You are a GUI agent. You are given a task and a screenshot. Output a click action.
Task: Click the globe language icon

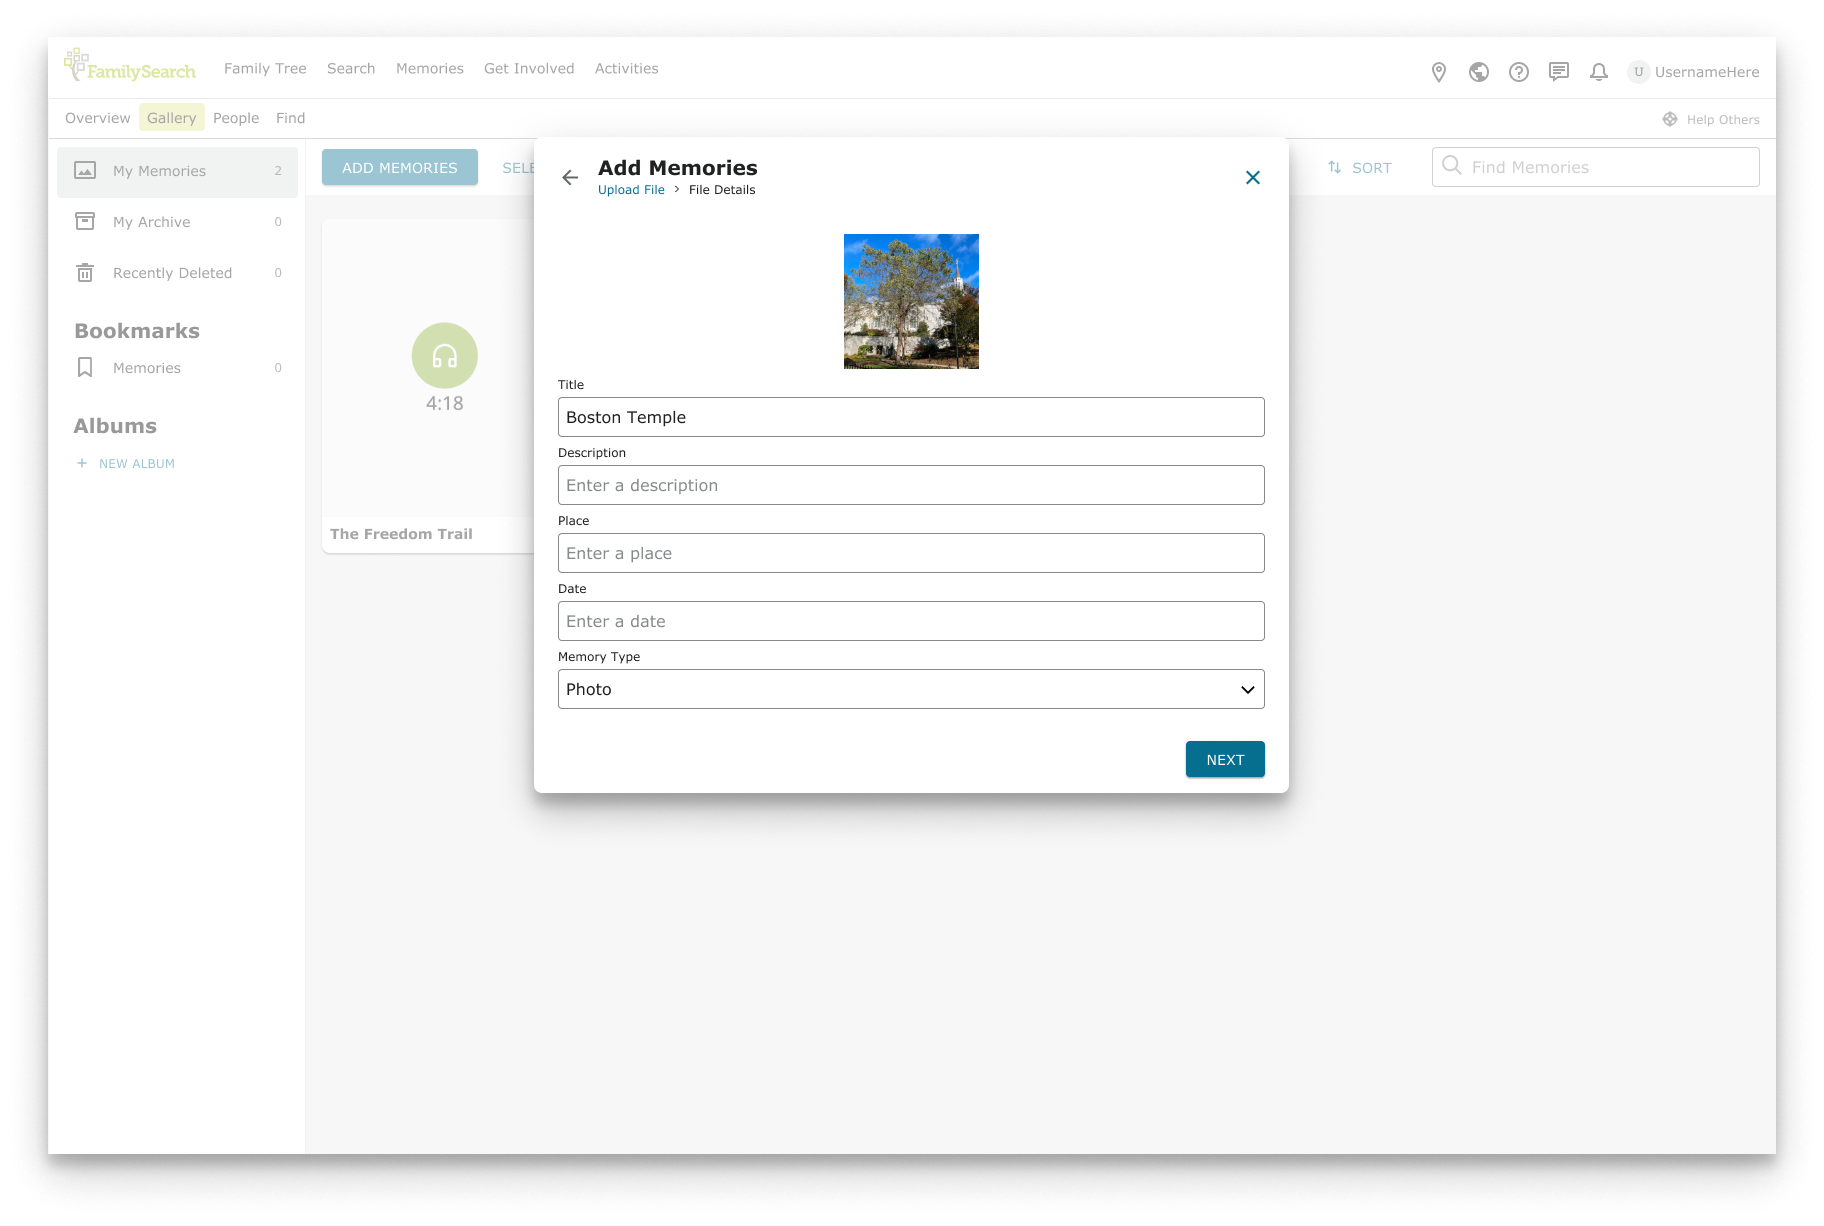click(1478, 72)
